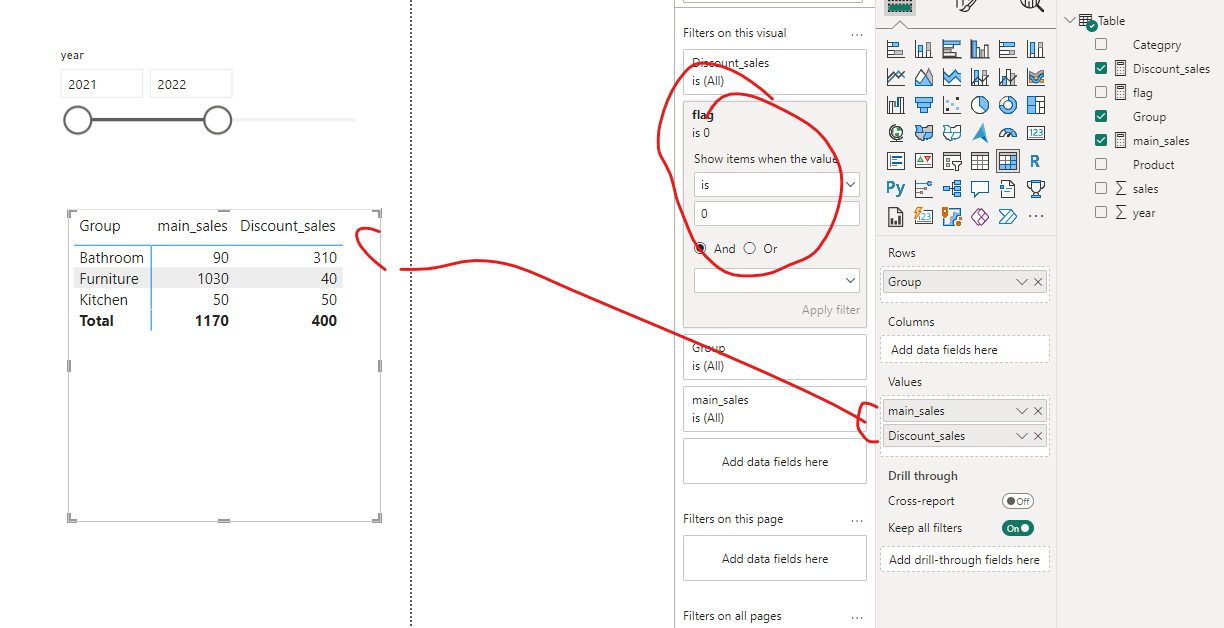The width and height of the screenshot is (1224, 628).
Task: Open Group field menu in Rows
Action: (x=1022, y=282)
